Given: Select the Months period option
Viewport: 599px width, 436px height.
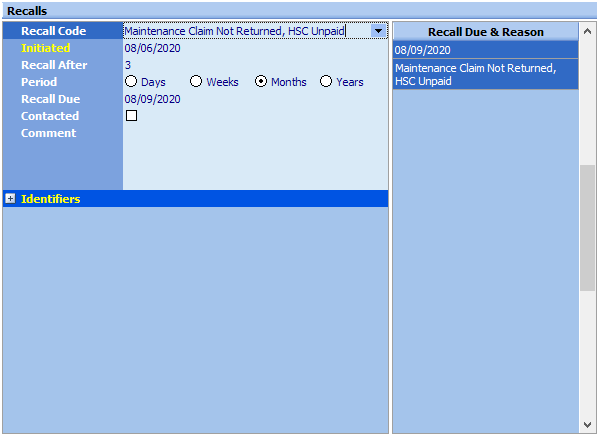Looking at the screenshot, I should coord(261,81).
